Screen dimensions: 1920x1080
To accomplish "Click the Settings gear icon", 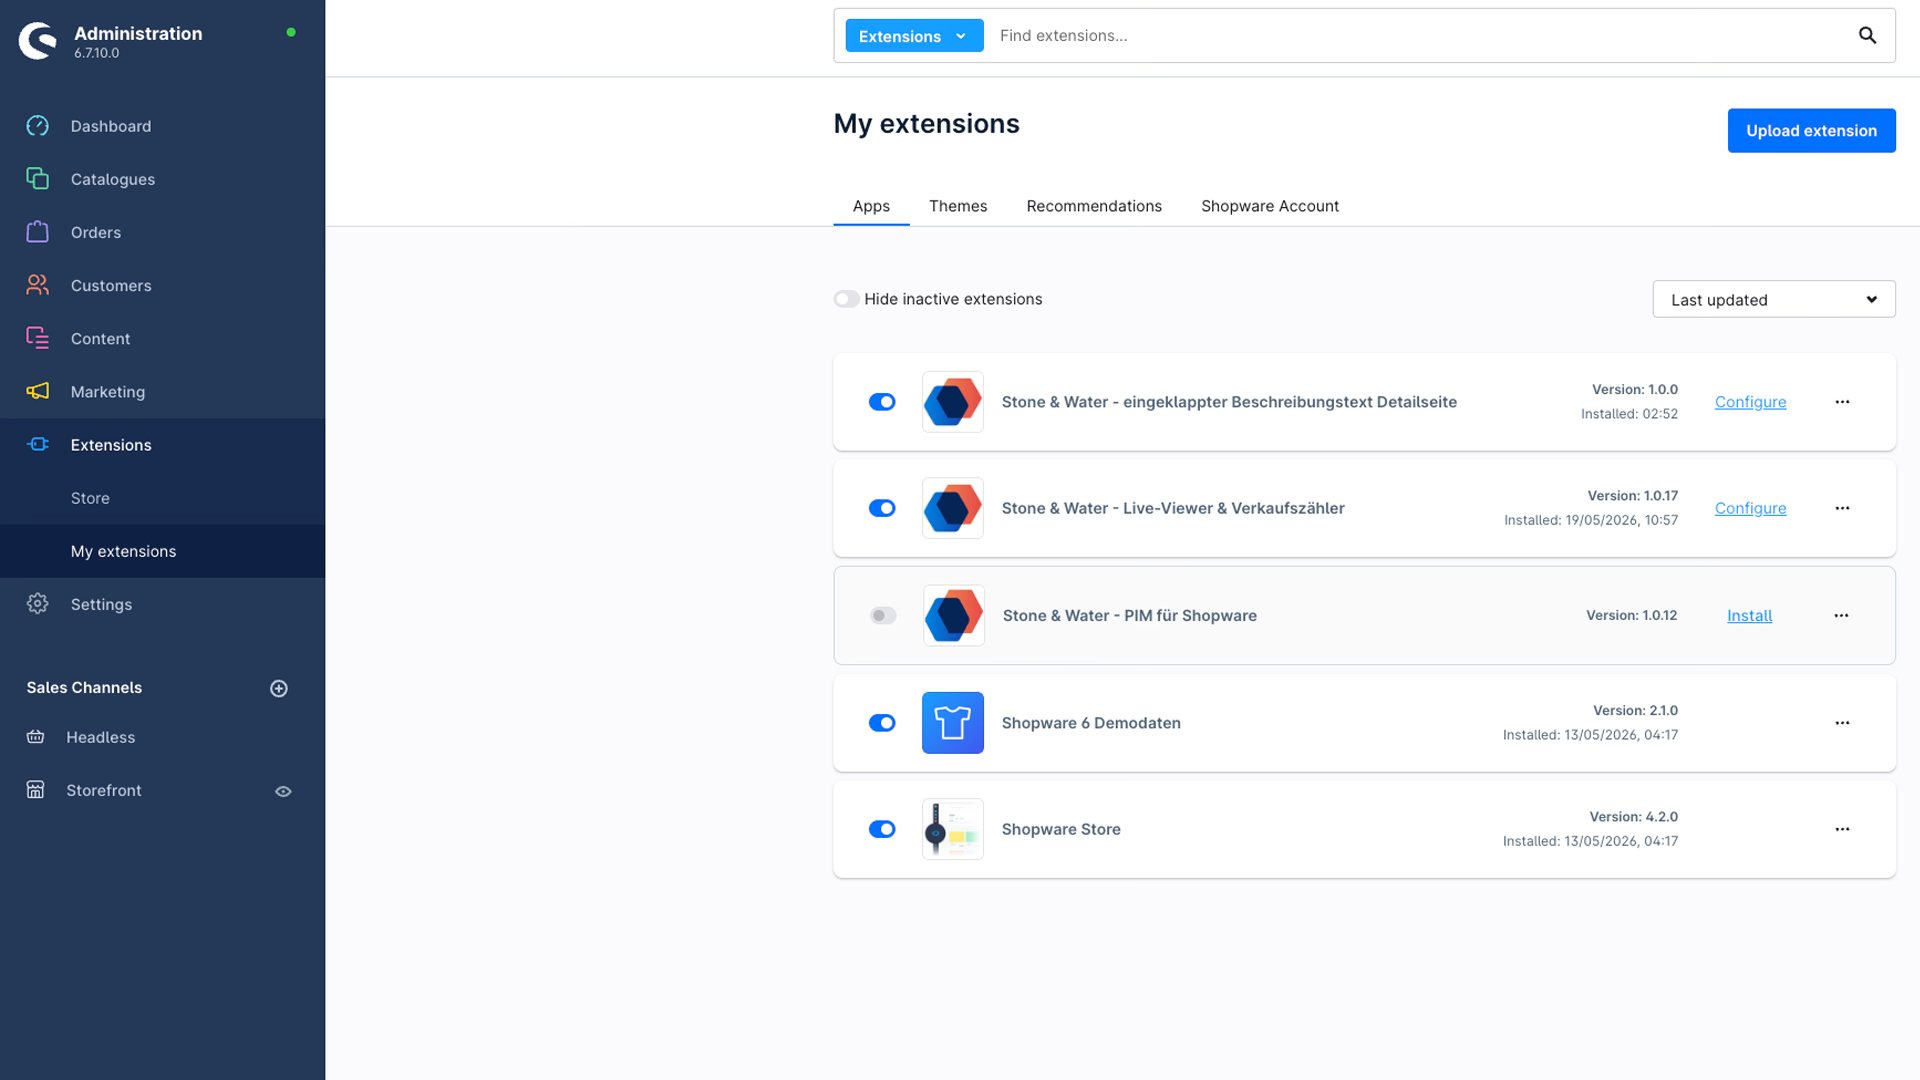I will coord(38,604).
